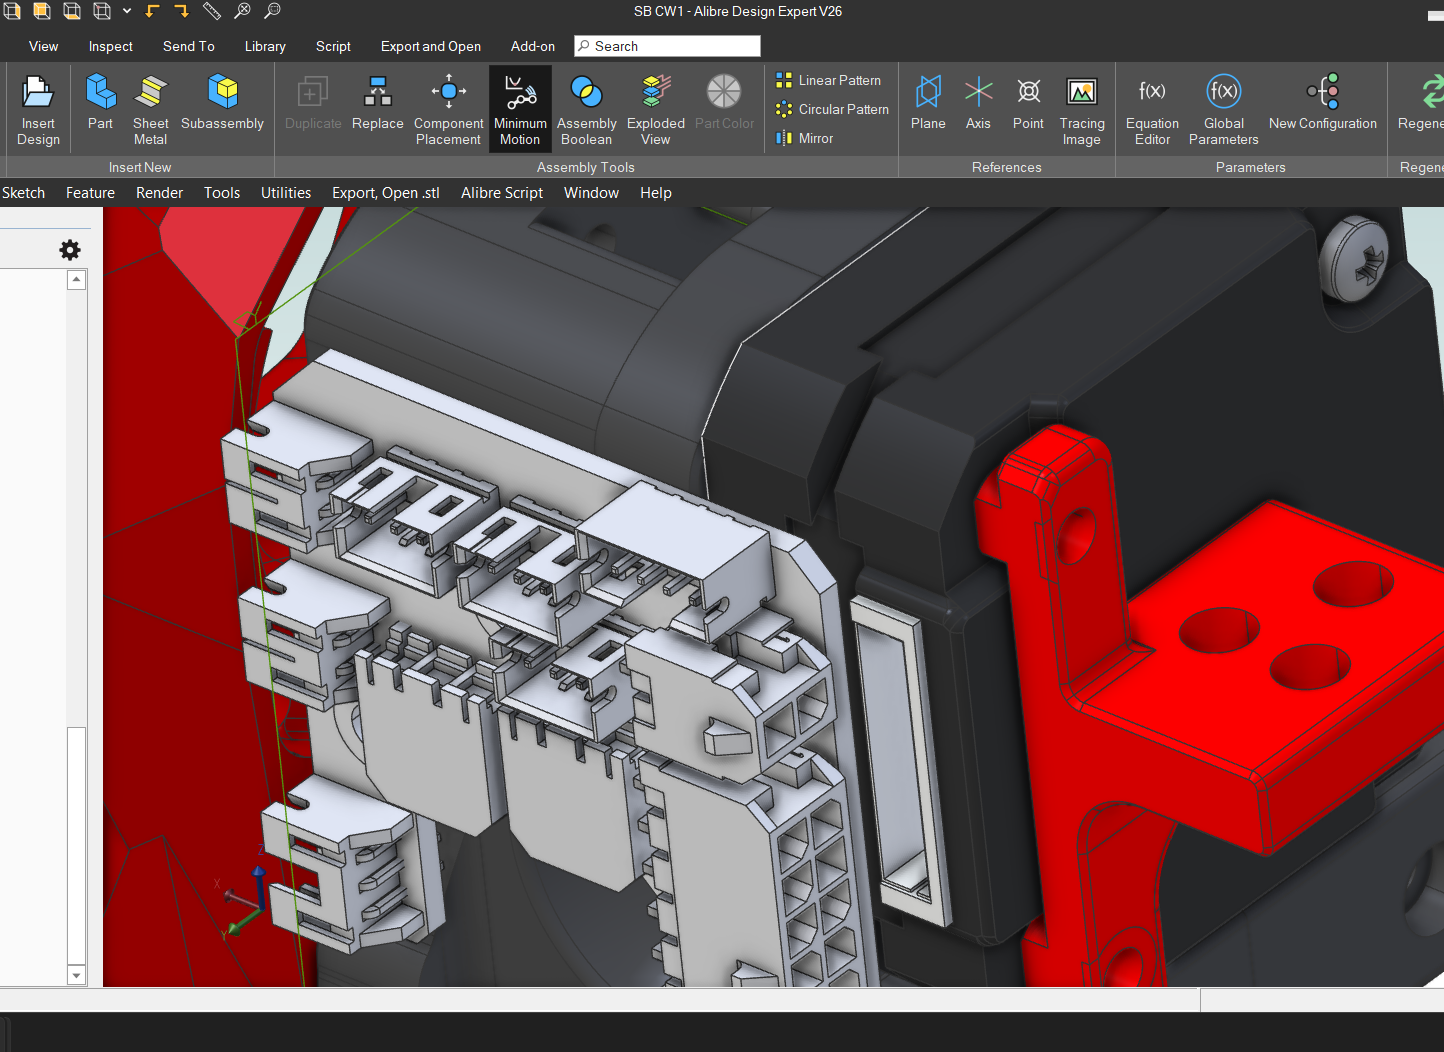The image size is (1444, 1052).
Task: Select the front view cube icon
Action: pos(42,11)
